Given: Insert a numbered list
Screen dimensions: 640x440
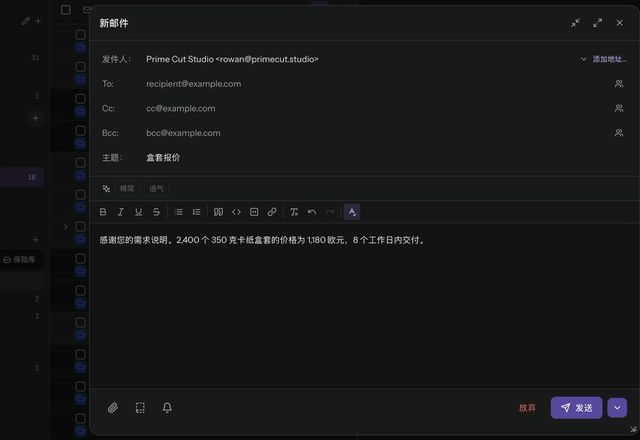Looking at the screenshot, I should (196, 212).
